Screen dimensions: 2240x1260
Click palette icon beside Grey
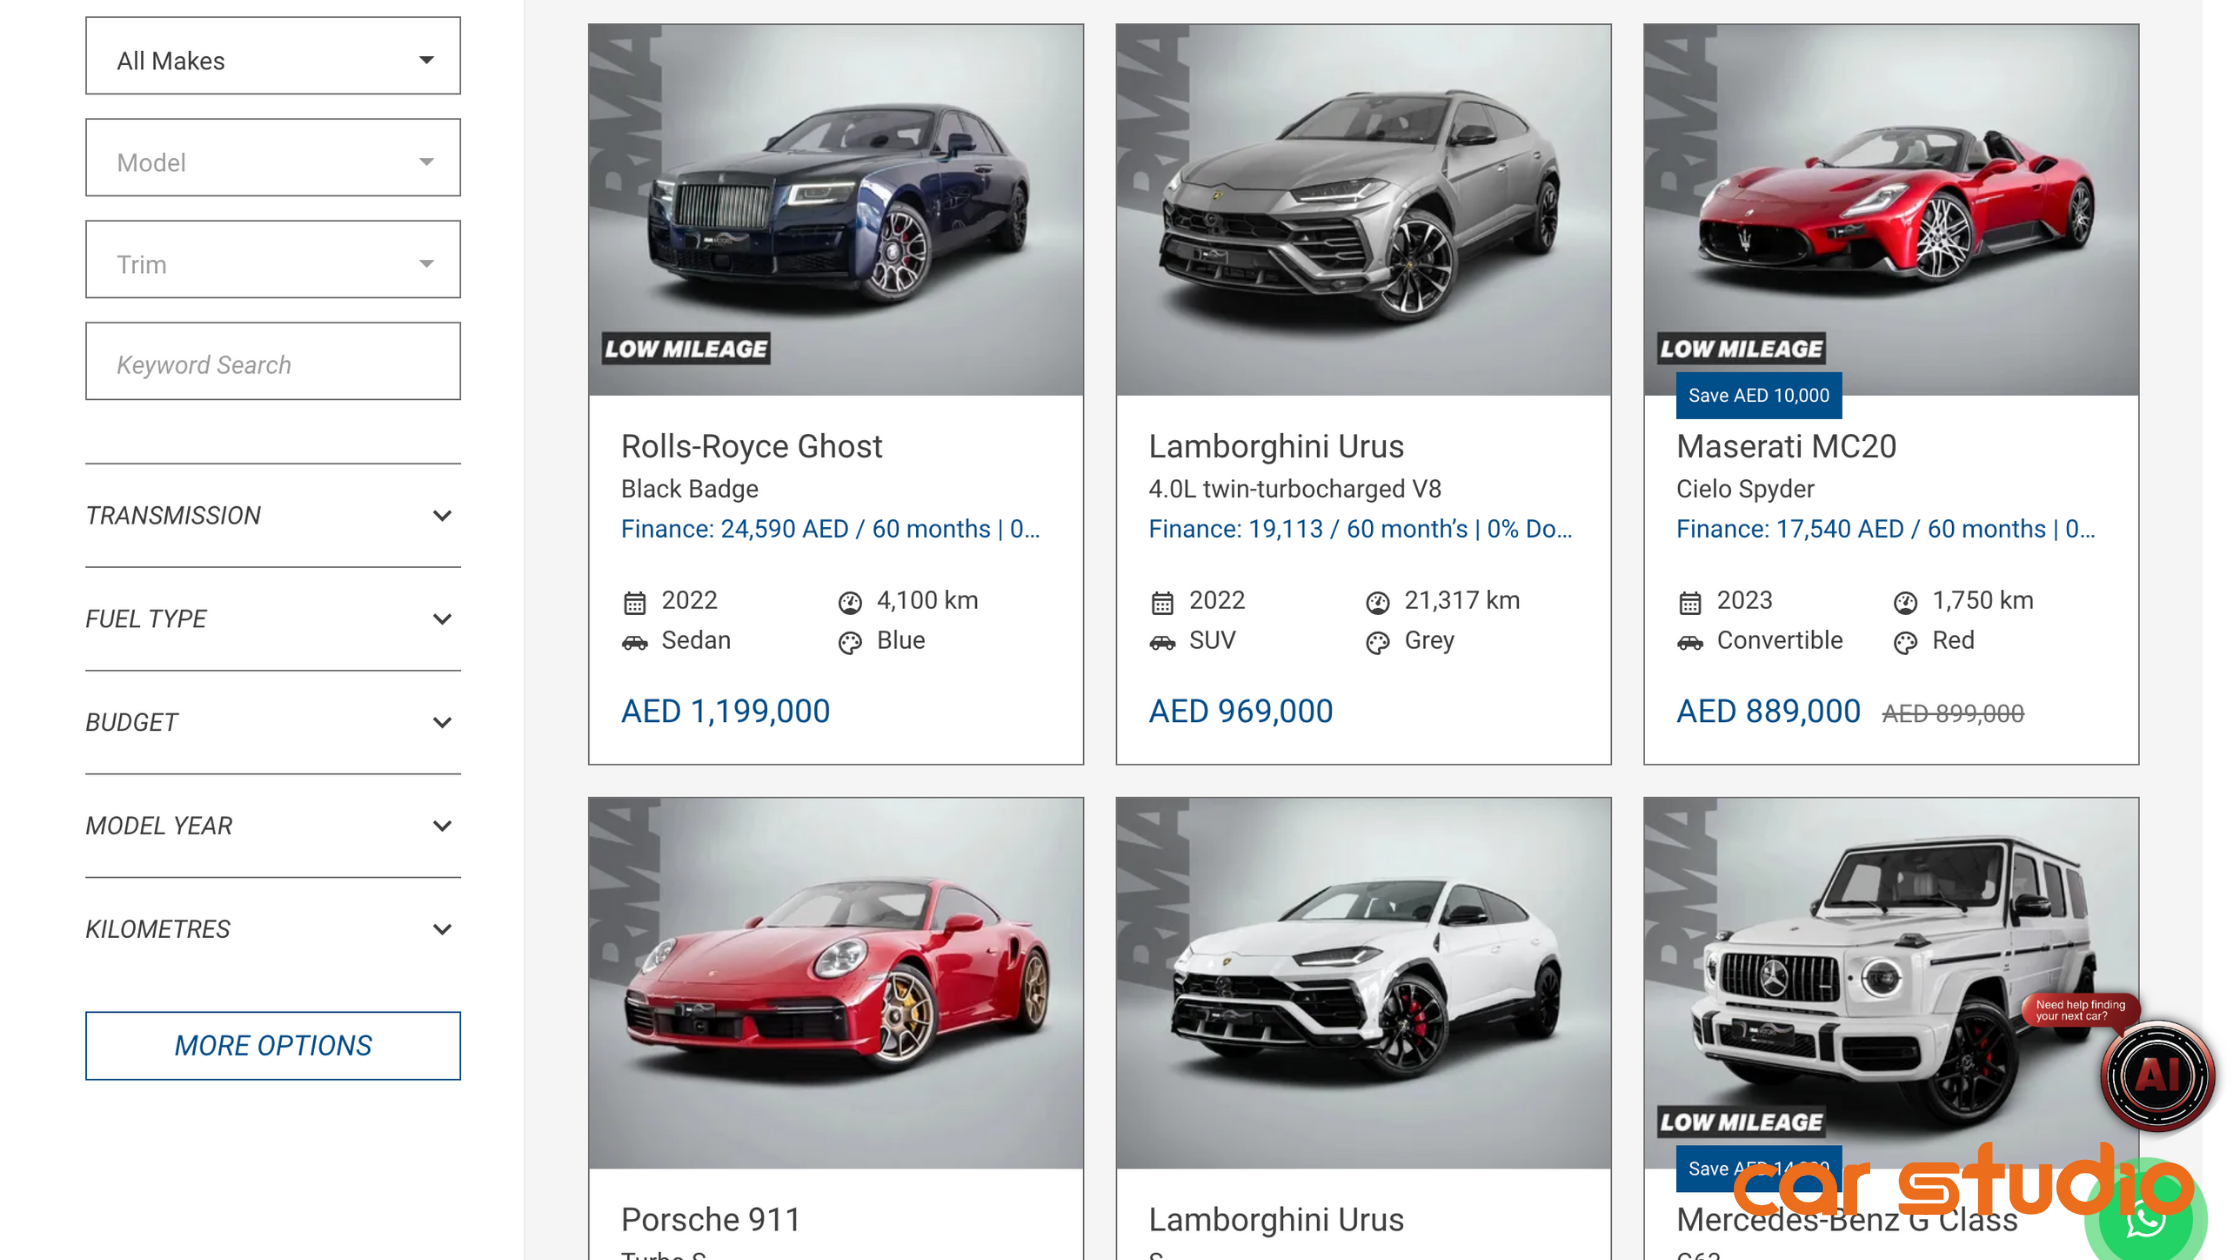[x=1377, y=642]
